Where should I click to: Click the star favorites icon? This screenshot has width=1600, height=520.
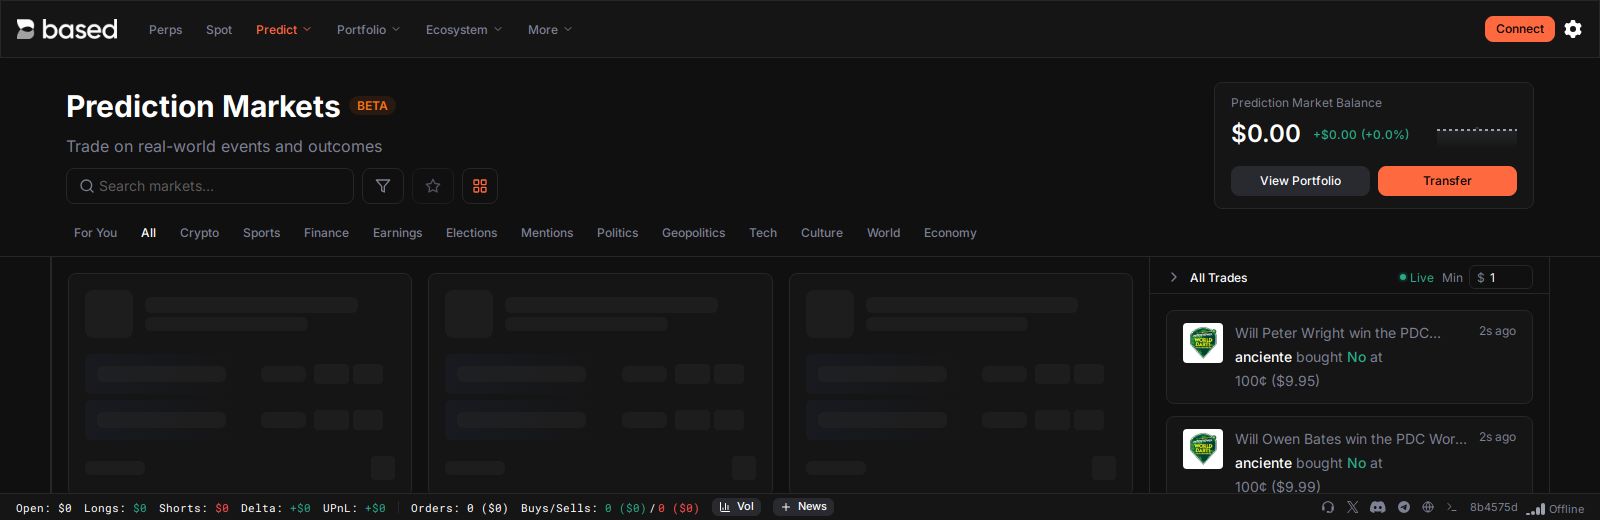(x=433, y=186)
